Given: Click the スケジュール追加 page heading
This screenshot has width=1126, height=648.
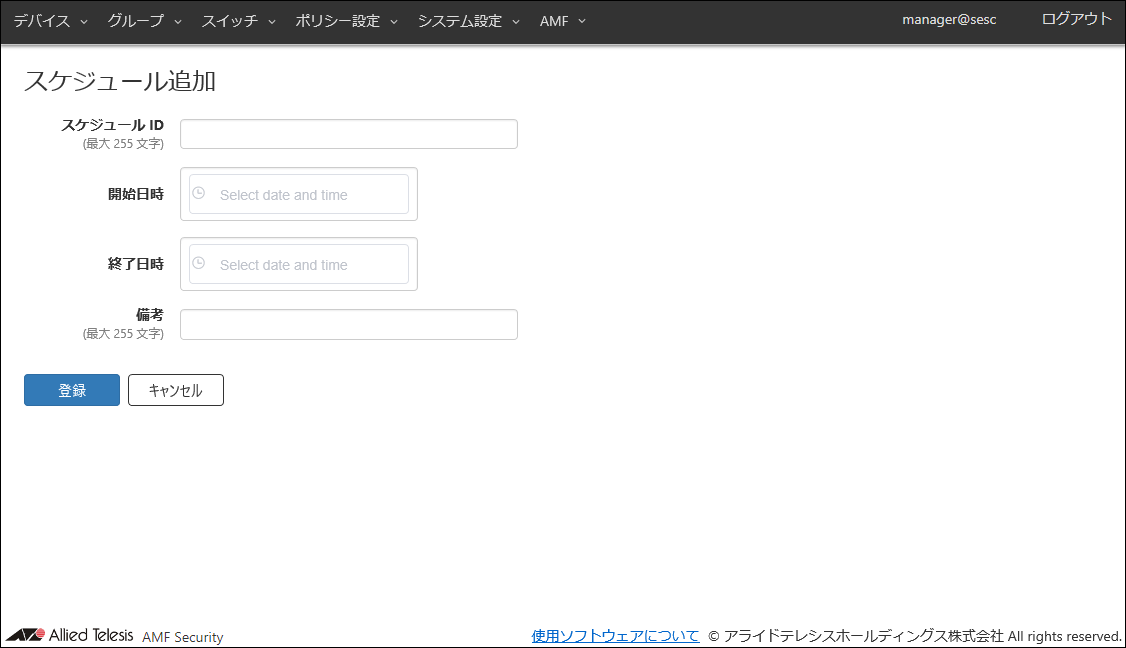Looking at the screenshot, I should tap(120, 81).
